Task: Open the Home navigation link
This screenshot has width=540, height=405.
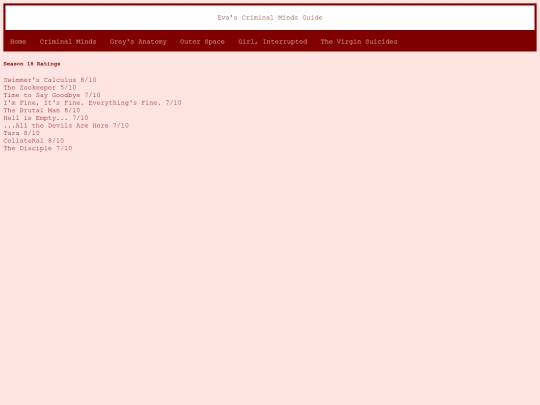Action: click(x=18, y=42)
